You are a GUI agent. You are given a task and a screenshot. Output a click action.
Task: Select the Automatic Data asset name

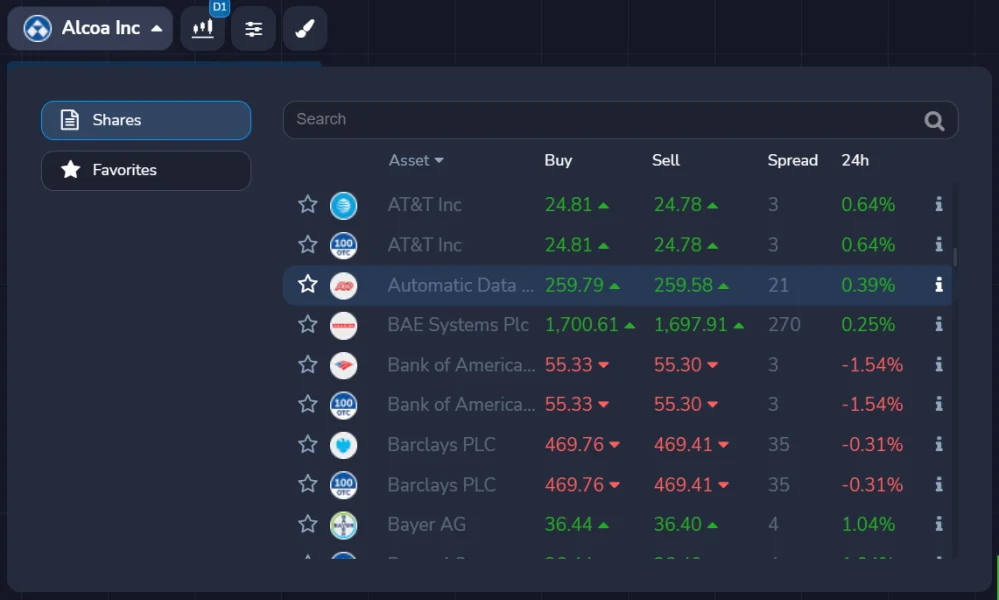click(460, 285)
